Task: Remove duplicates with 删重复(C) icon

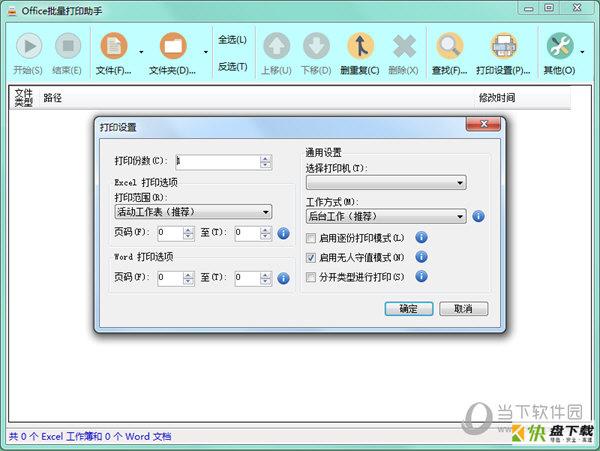Action: [x=360, y=46]
